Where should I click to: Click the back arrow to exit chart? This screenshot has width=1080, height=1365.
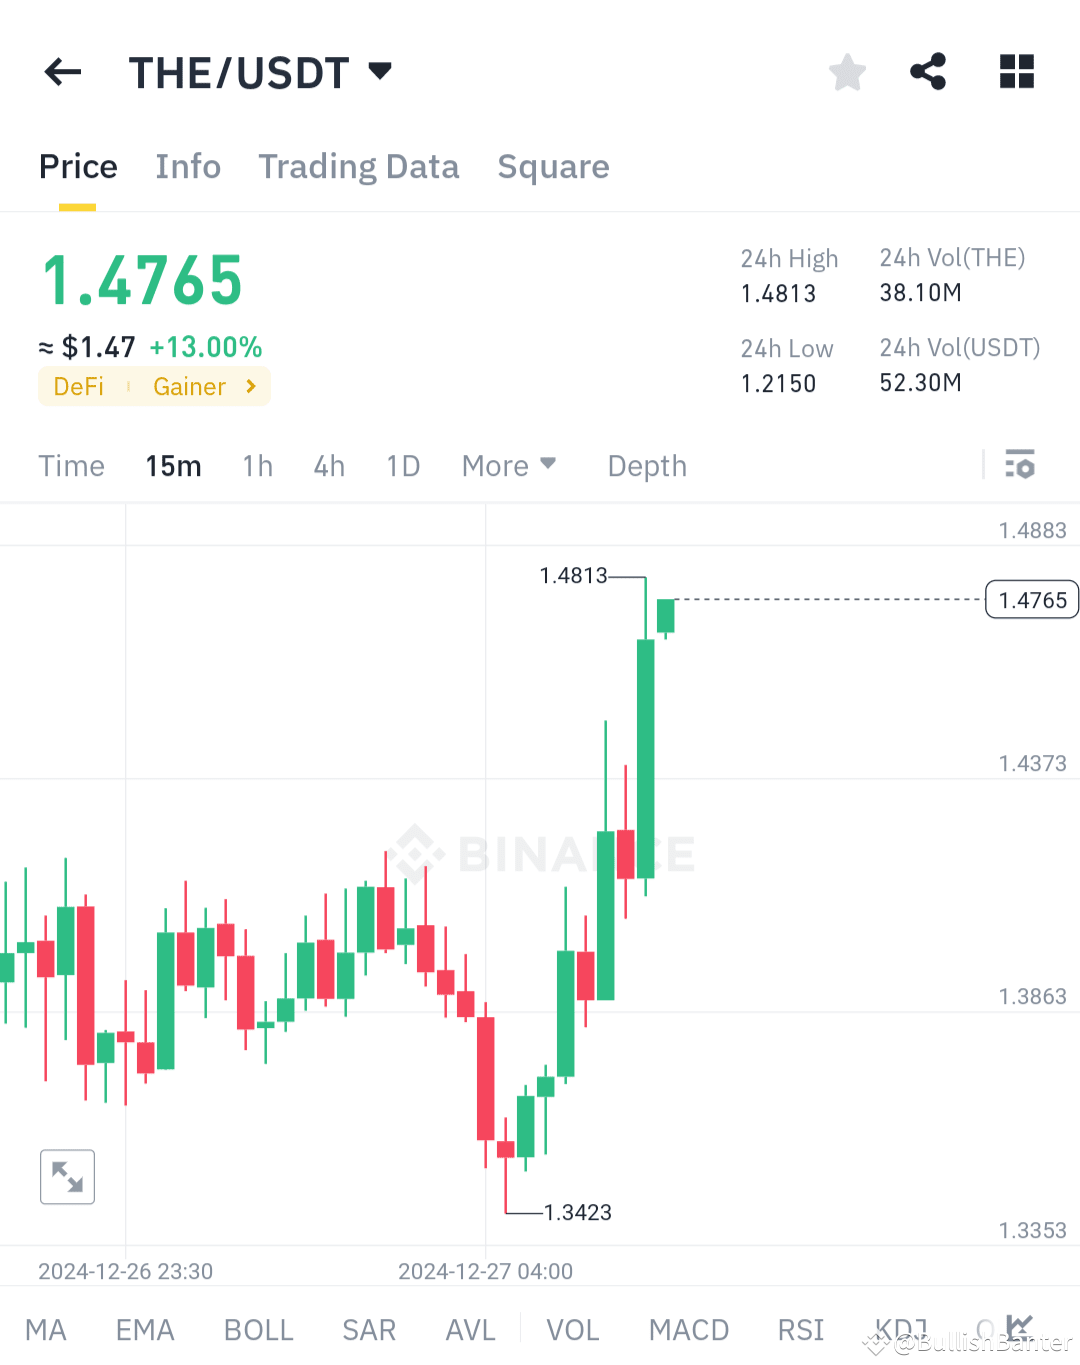tap(62, 71)
